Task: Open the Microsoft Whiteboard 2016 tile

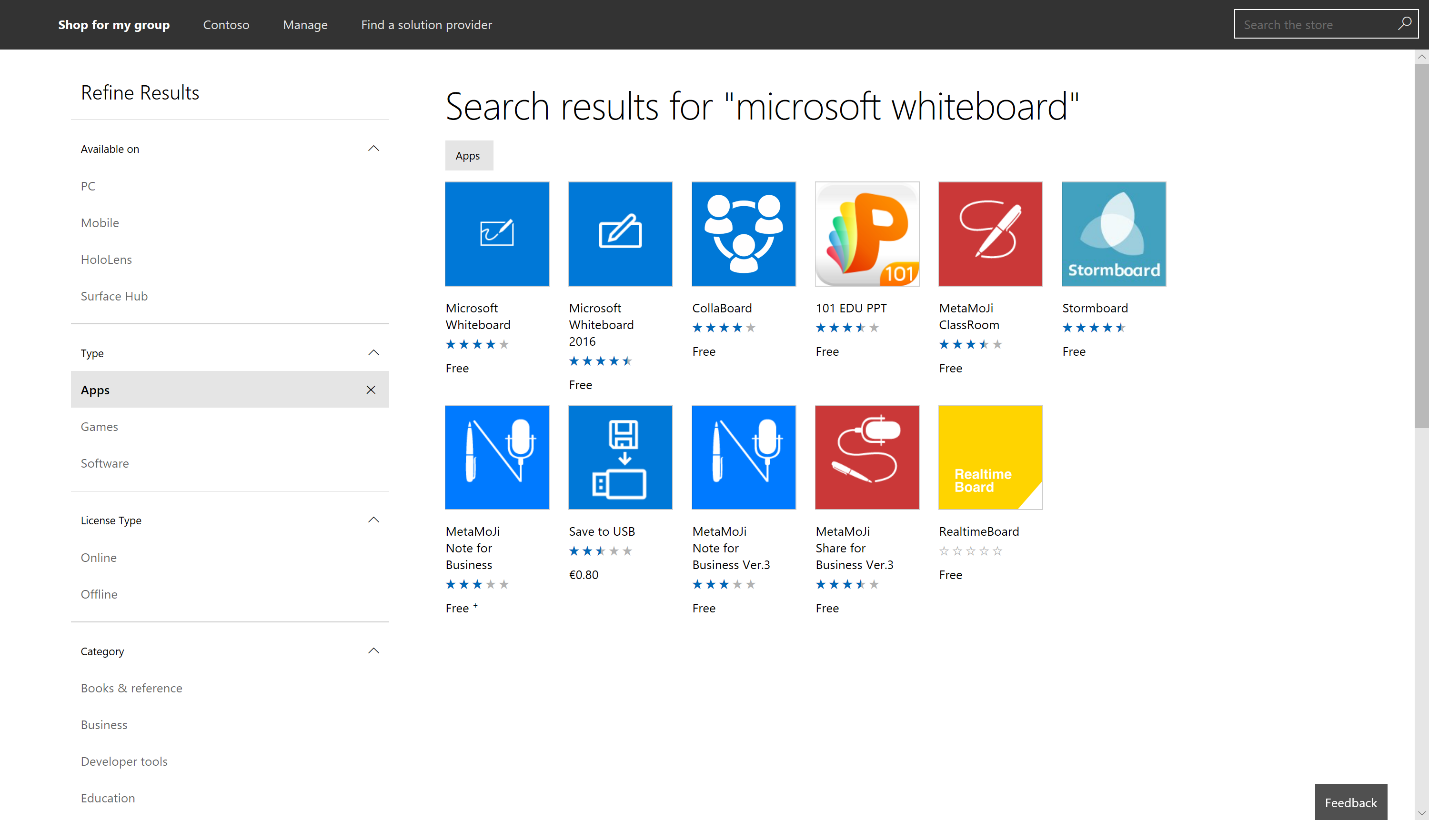Action: coord(620,233)
